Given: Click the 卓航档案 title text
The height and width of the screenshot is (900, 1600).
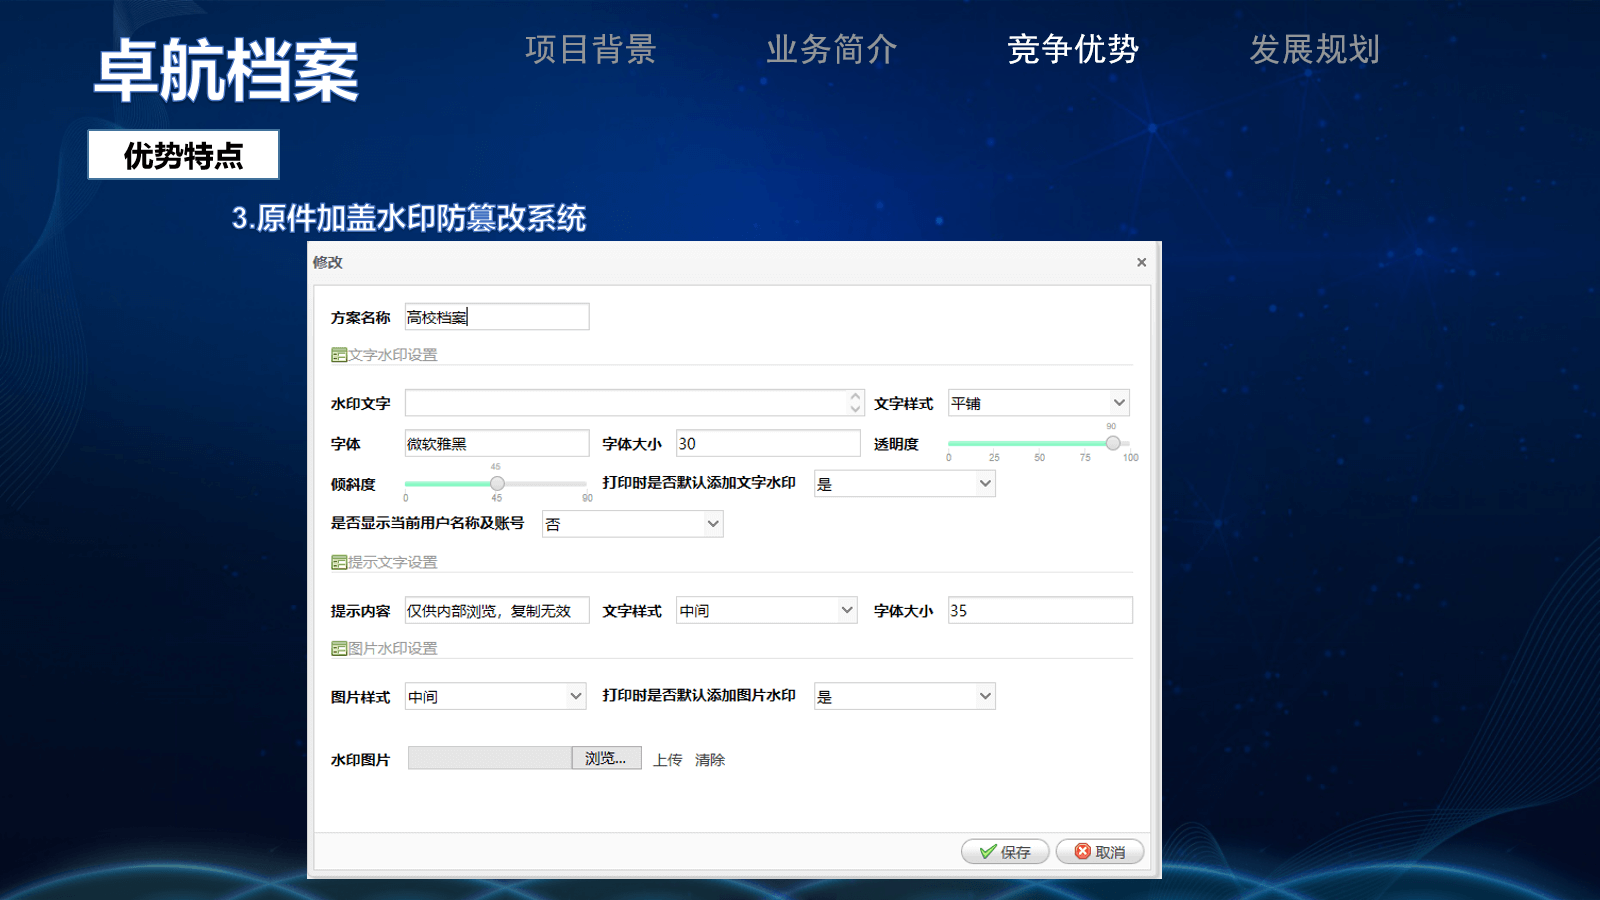Looking at the screenshot, I should [x=226, y=71].
